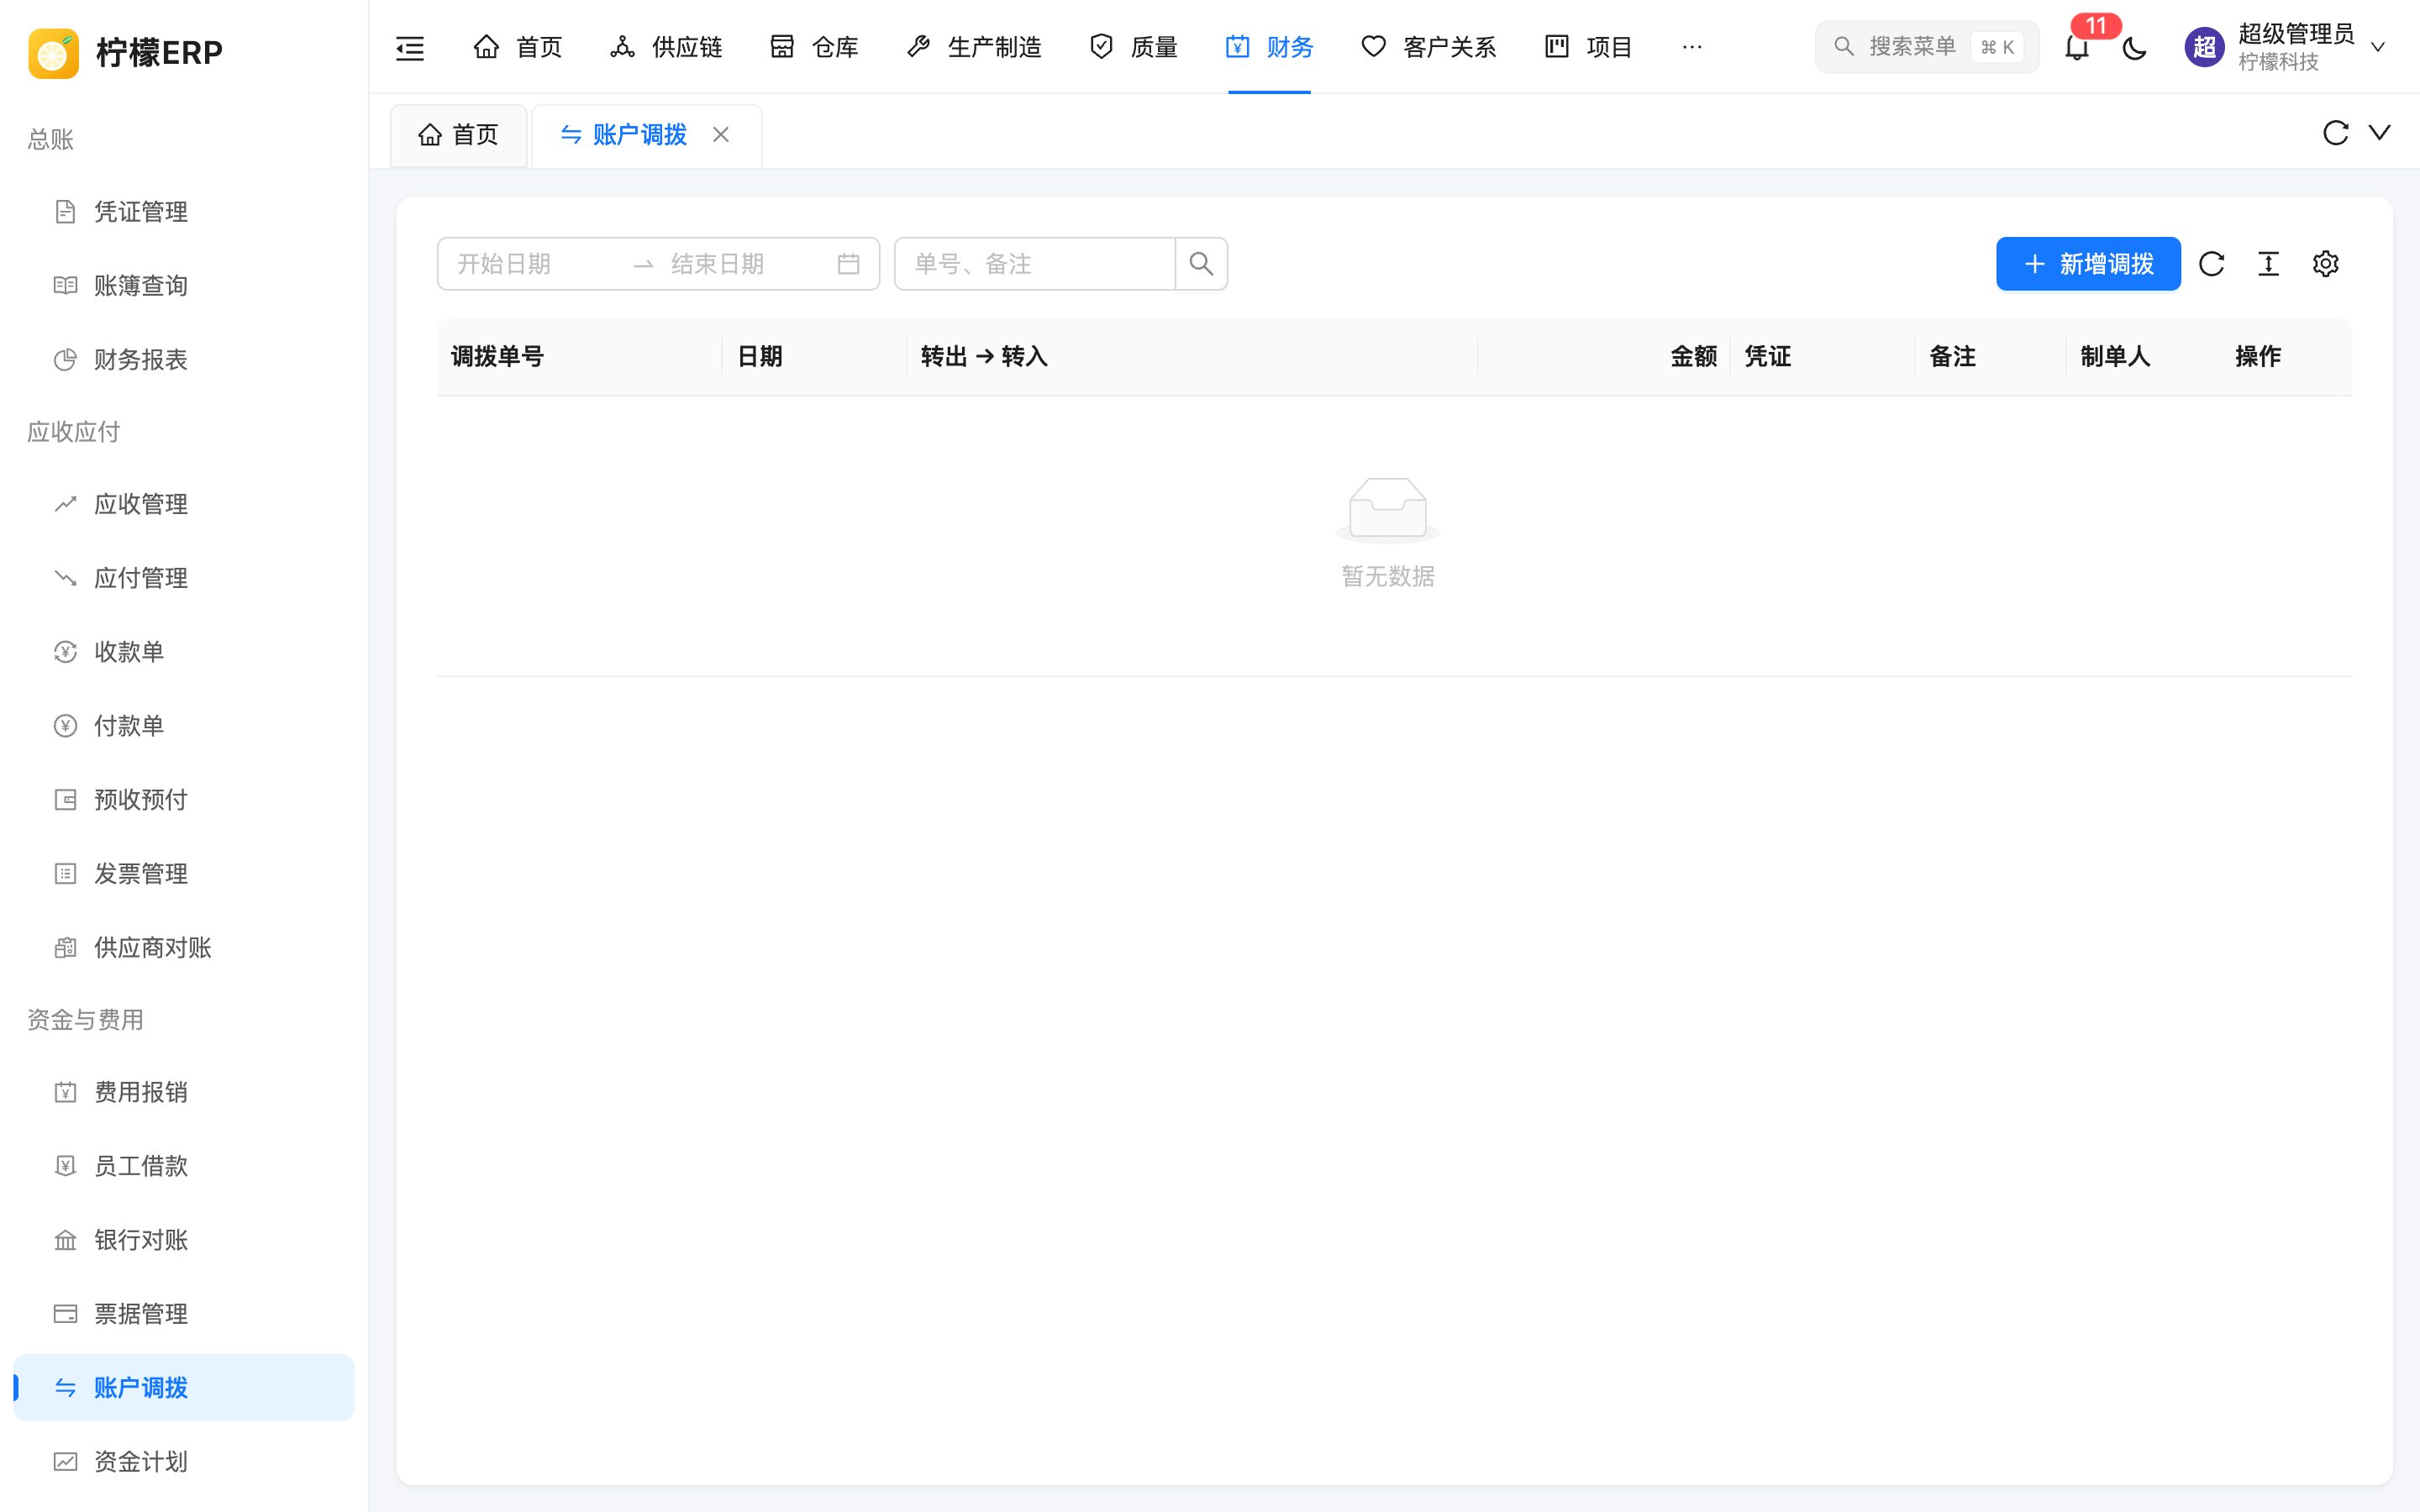Open 应收管理 in sidebar
Screen dimensions: 2420x1512
tap(184, 504)
